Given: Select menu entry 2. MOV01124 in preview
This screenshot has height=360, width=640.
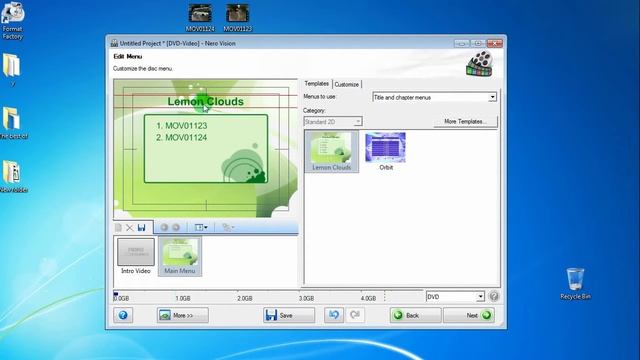Looking at the screenshot, I should [x=182, y=138].
